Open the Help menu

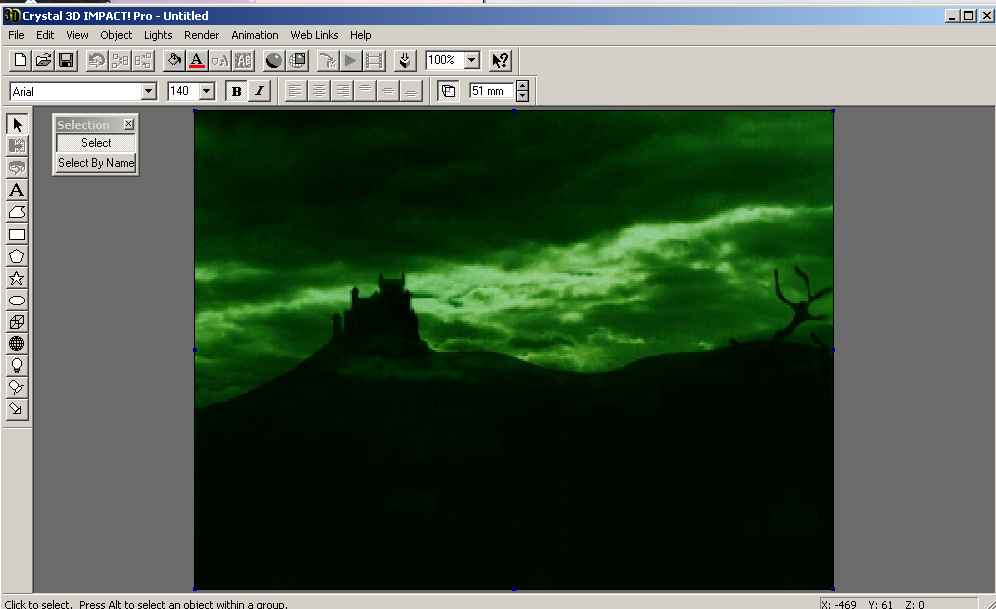coord(360,35)
